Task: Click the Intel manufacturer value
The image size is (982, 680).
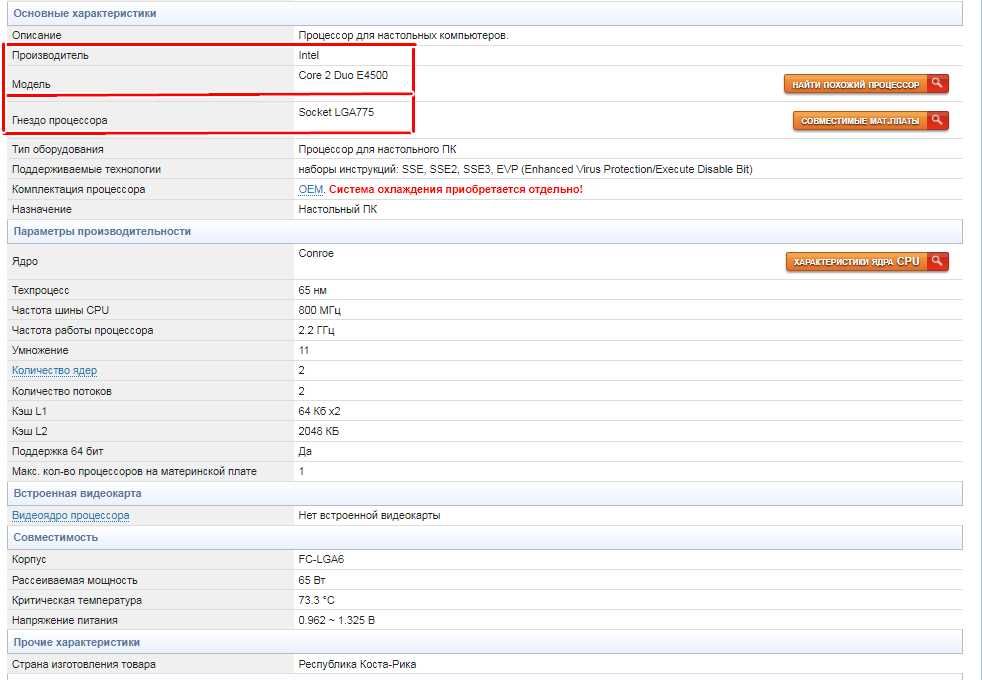Action: 309,55
